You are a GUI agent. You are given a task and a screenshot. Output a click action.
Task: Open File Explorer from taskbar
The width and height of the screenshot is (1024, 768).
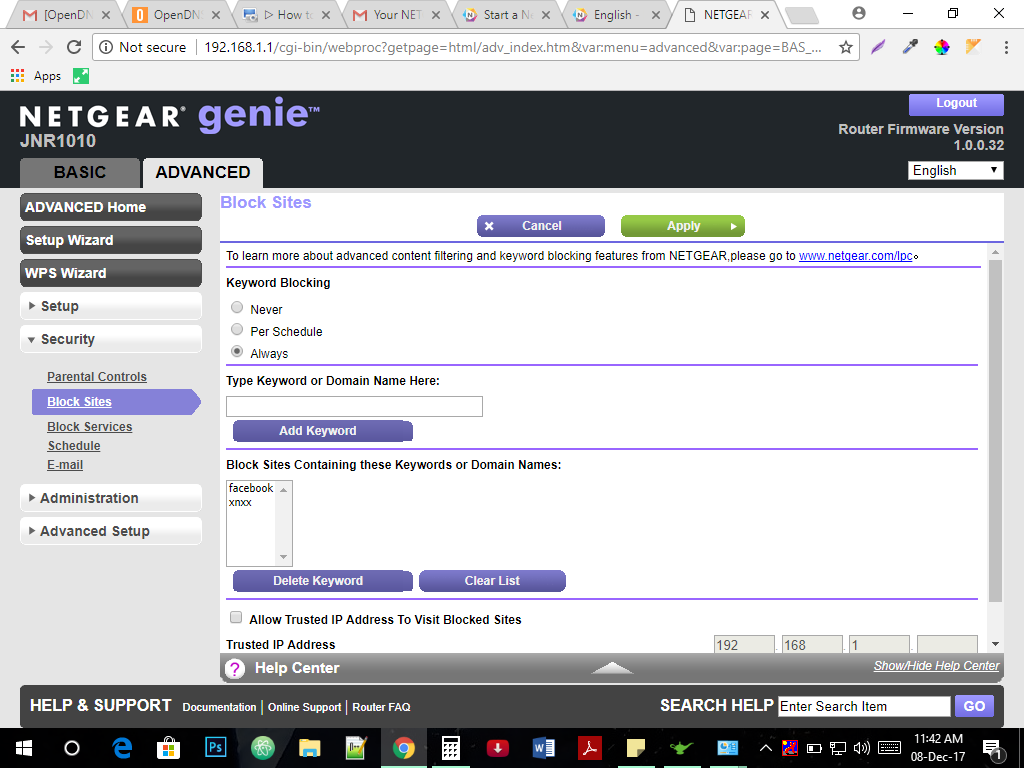310,748
